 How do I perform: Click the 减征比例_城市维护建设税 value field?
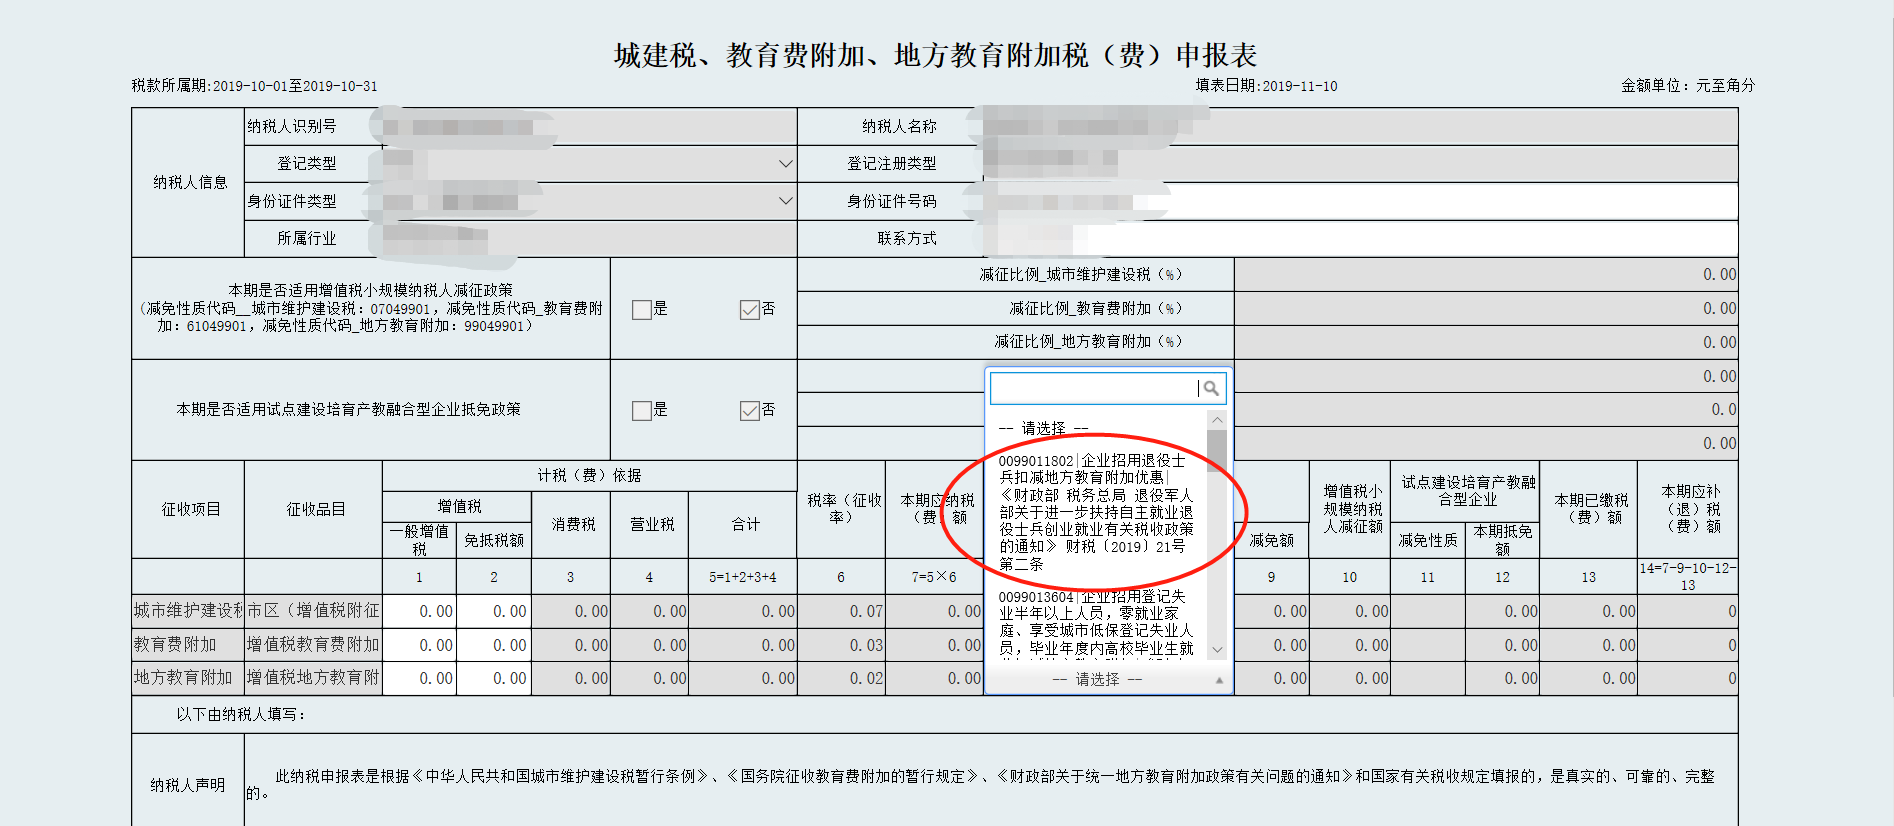[1486, 275]
